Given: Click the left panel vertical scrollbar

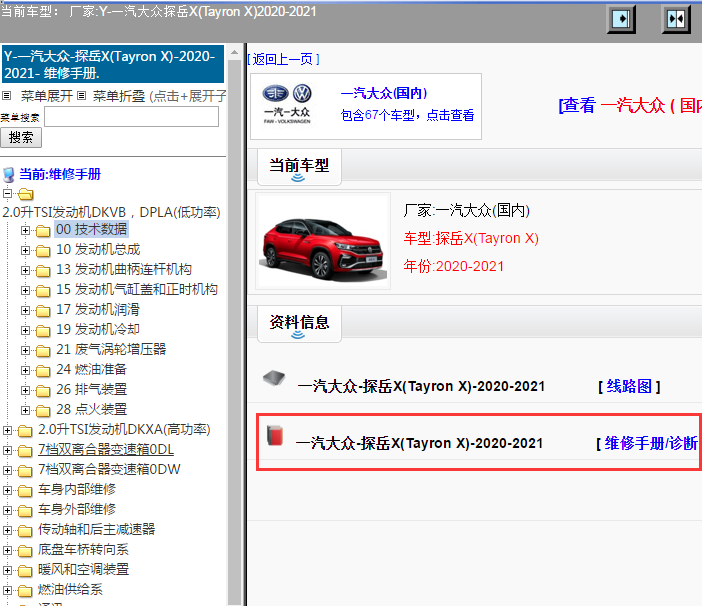Looking at the screenshot, I should (x=234, y=331).
